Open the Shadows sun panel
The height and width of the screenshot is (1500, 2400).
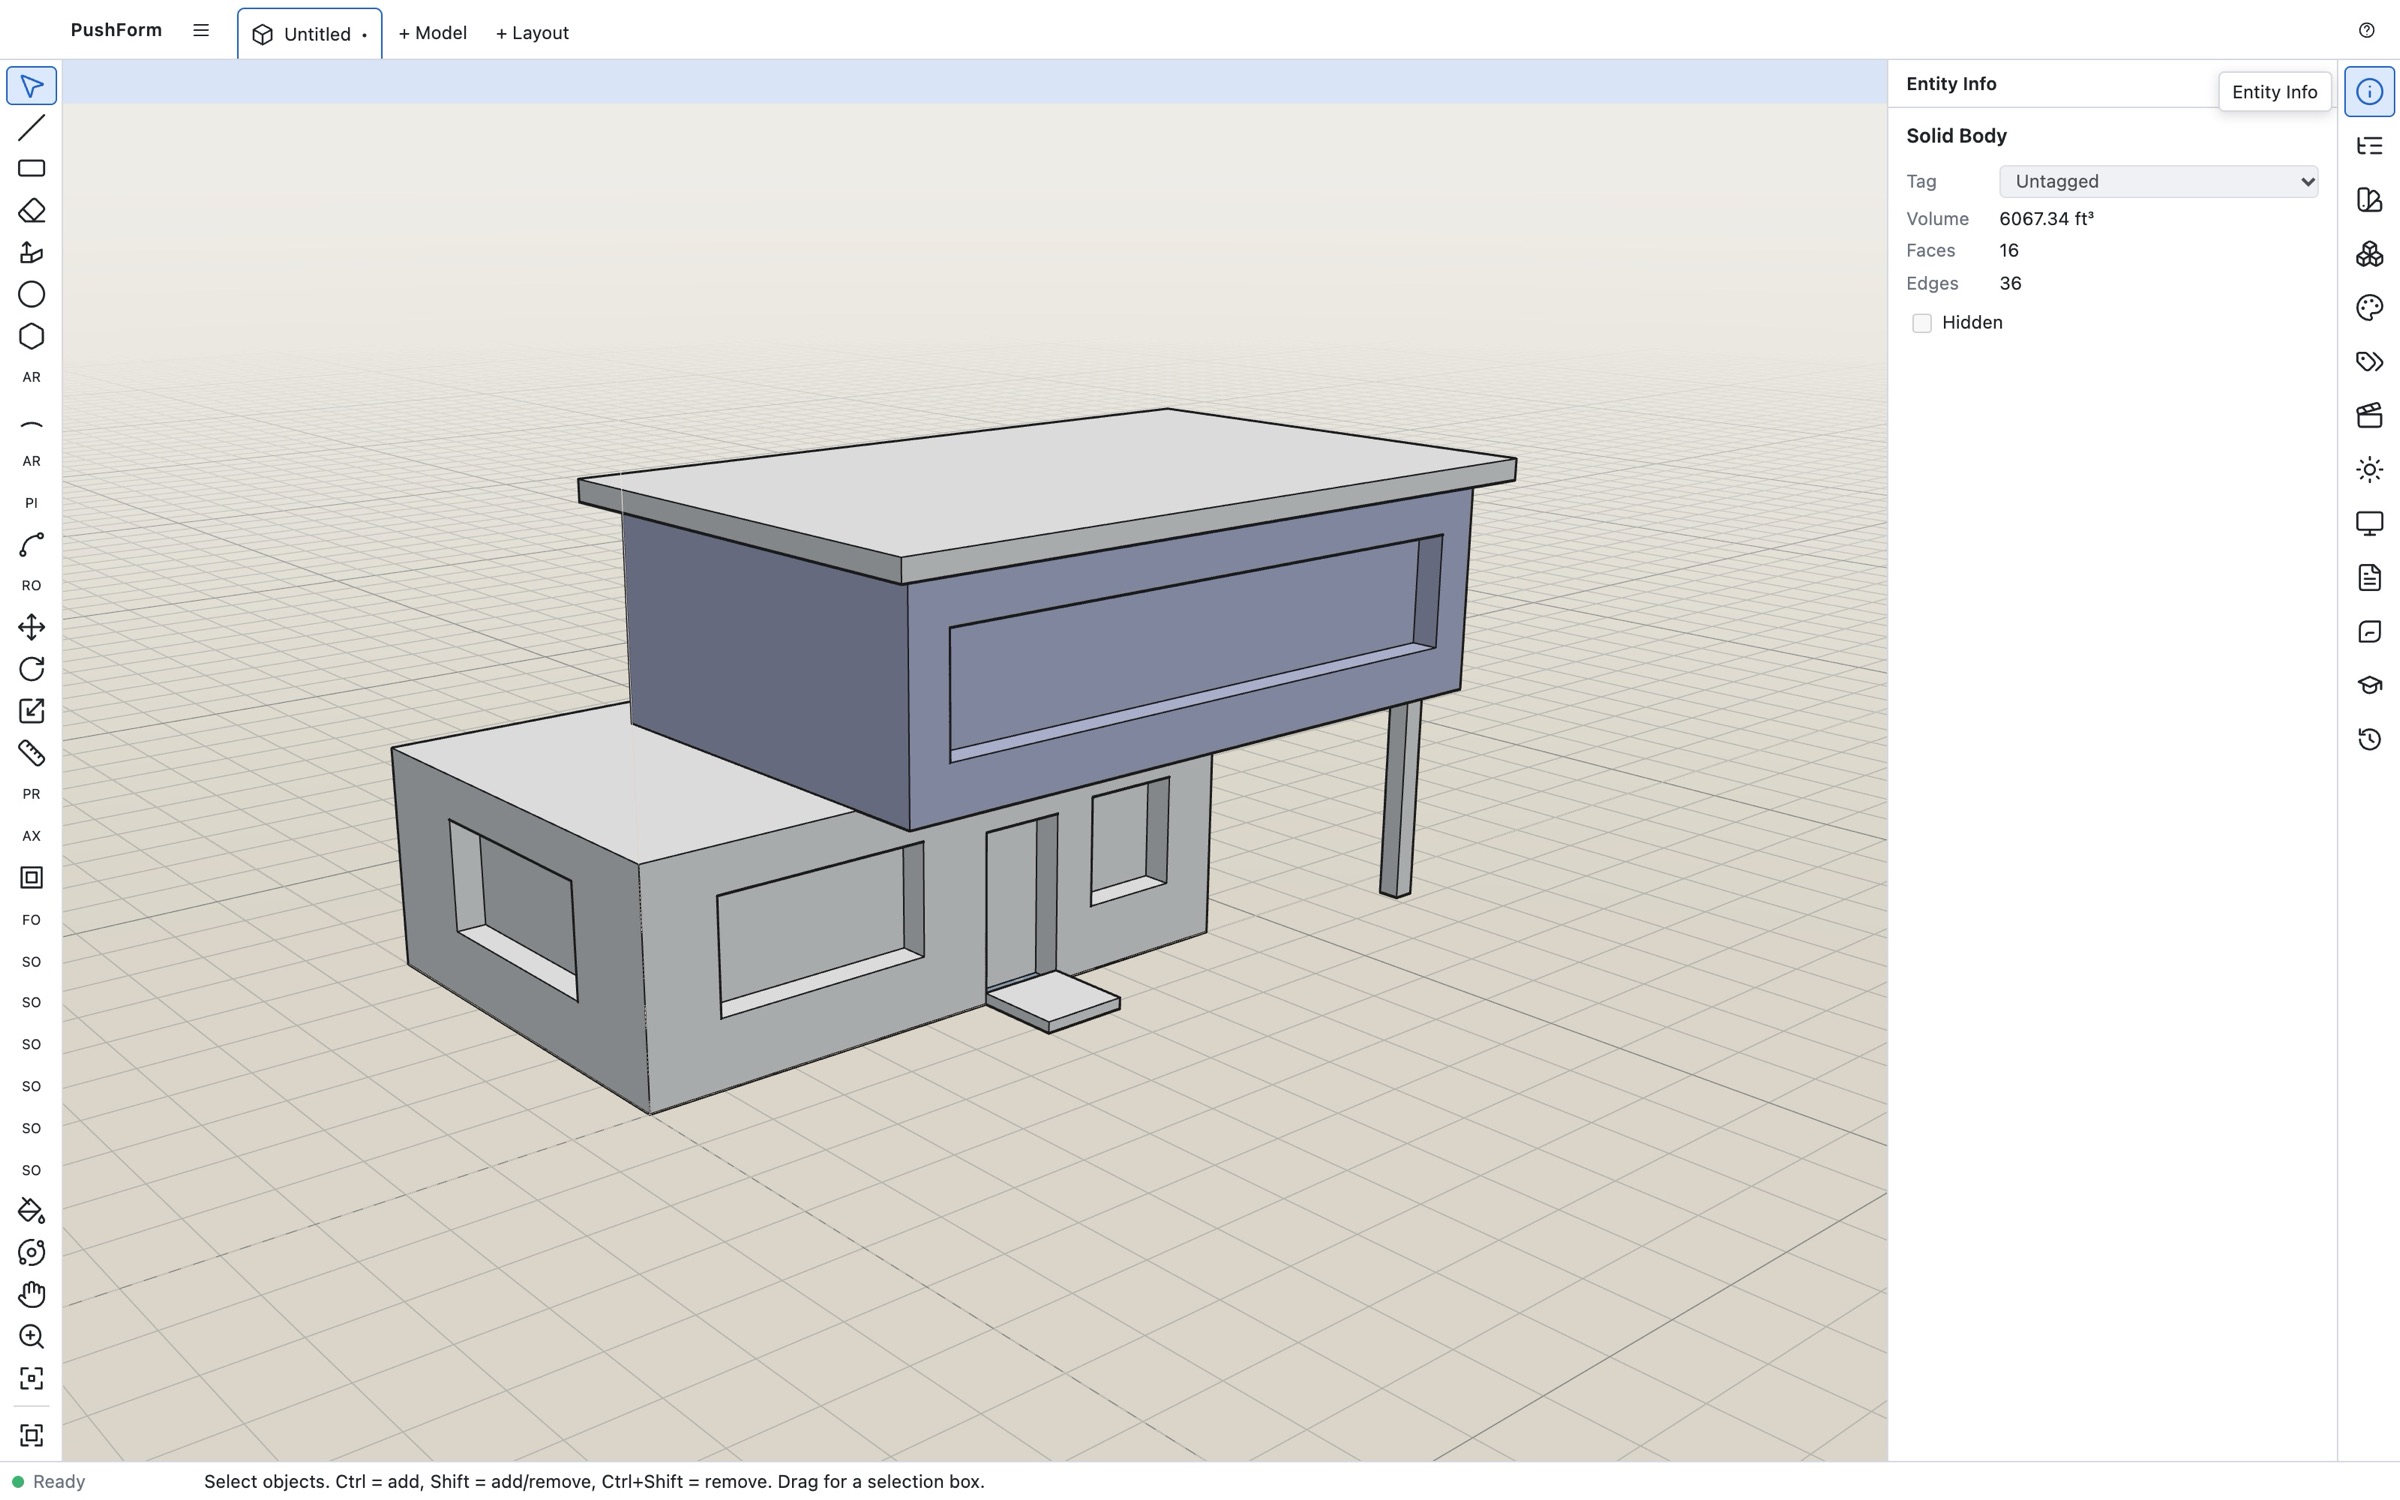tap(2369, 470)
